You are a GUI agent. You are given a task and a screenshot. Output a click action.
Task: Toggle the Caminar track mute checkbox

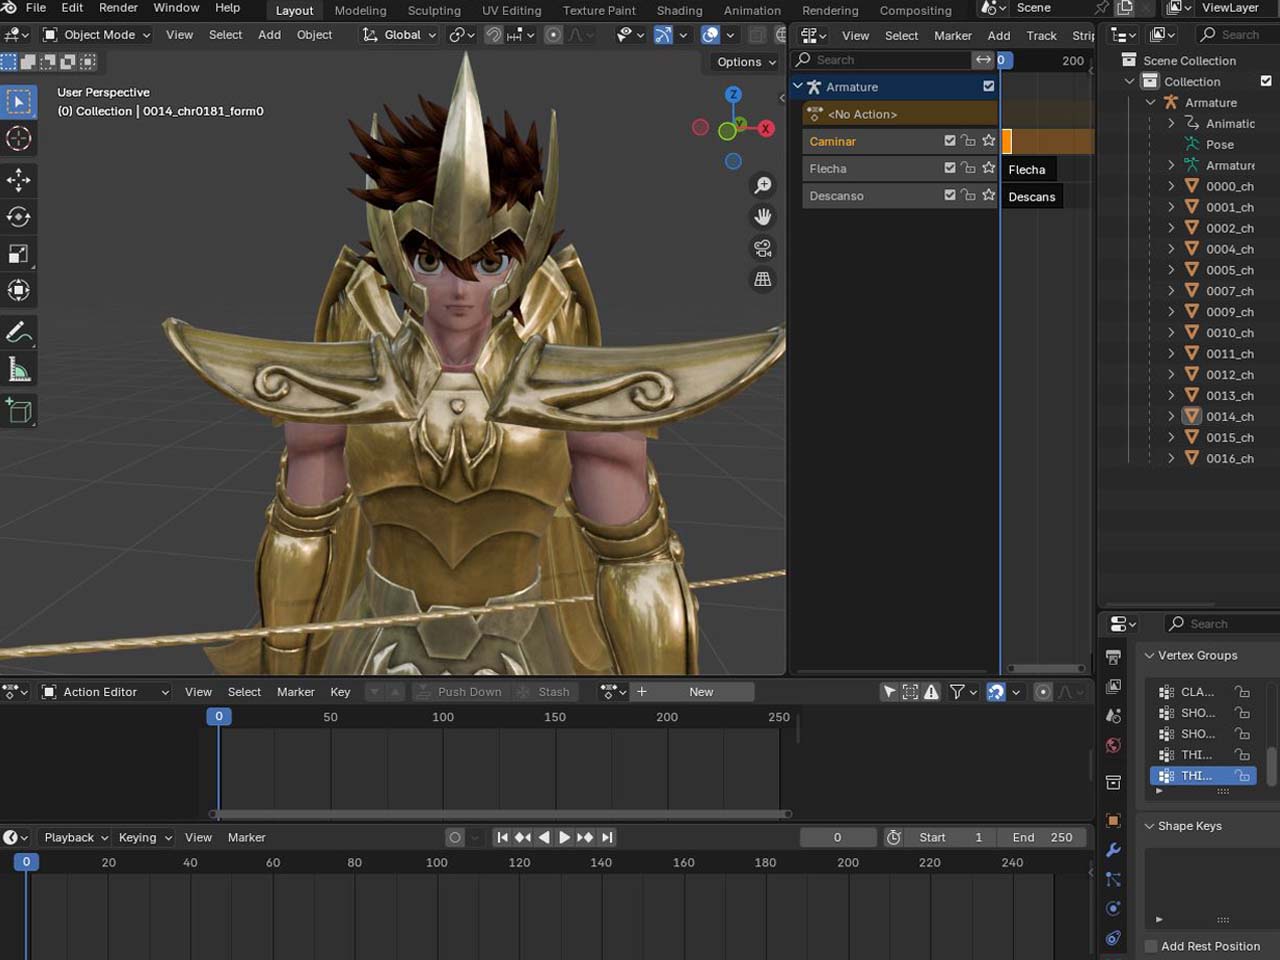[950, 141]
